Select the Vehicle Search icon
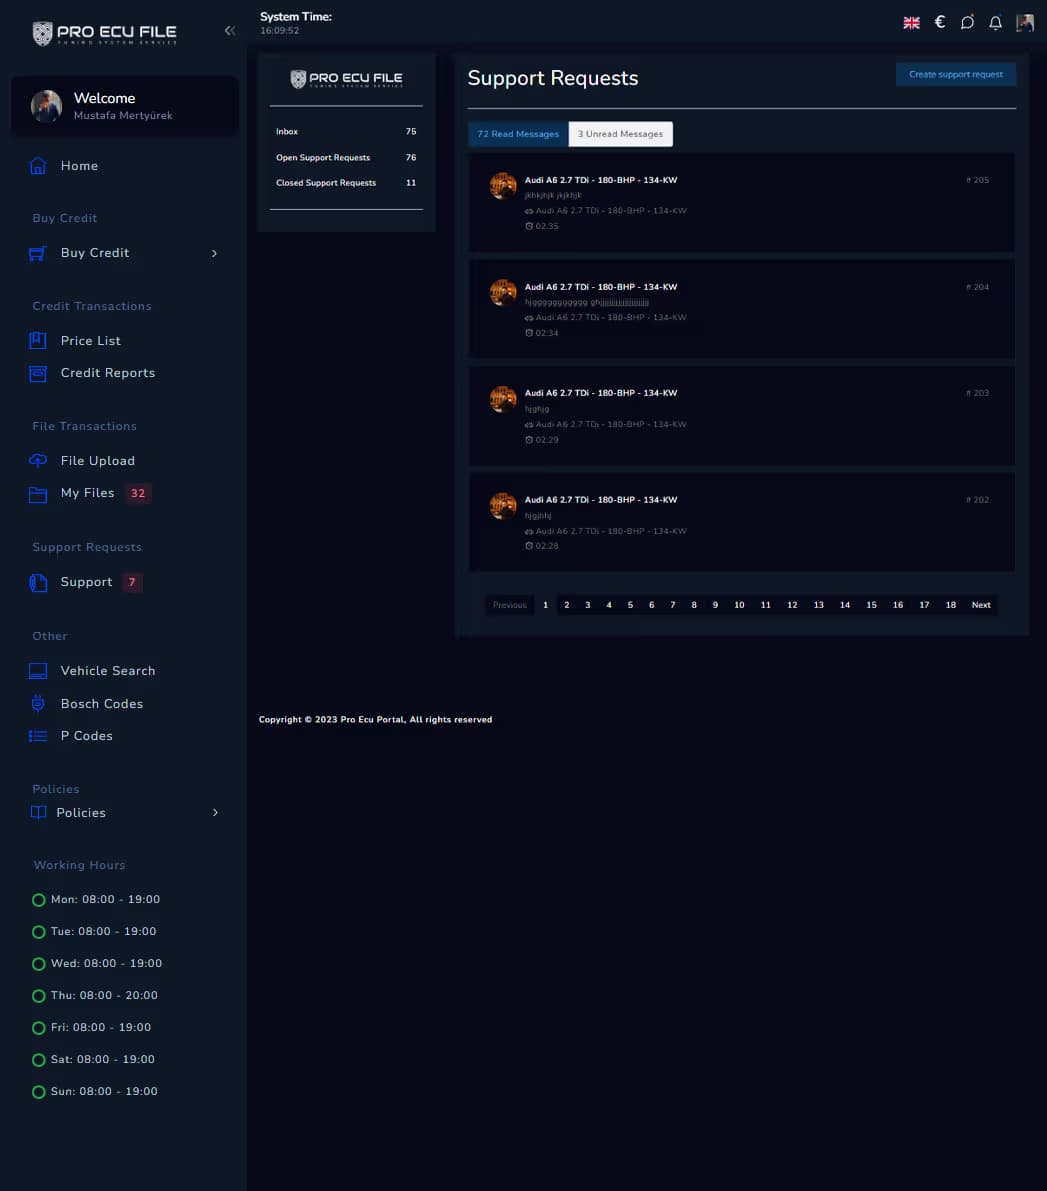 (37, 670)
